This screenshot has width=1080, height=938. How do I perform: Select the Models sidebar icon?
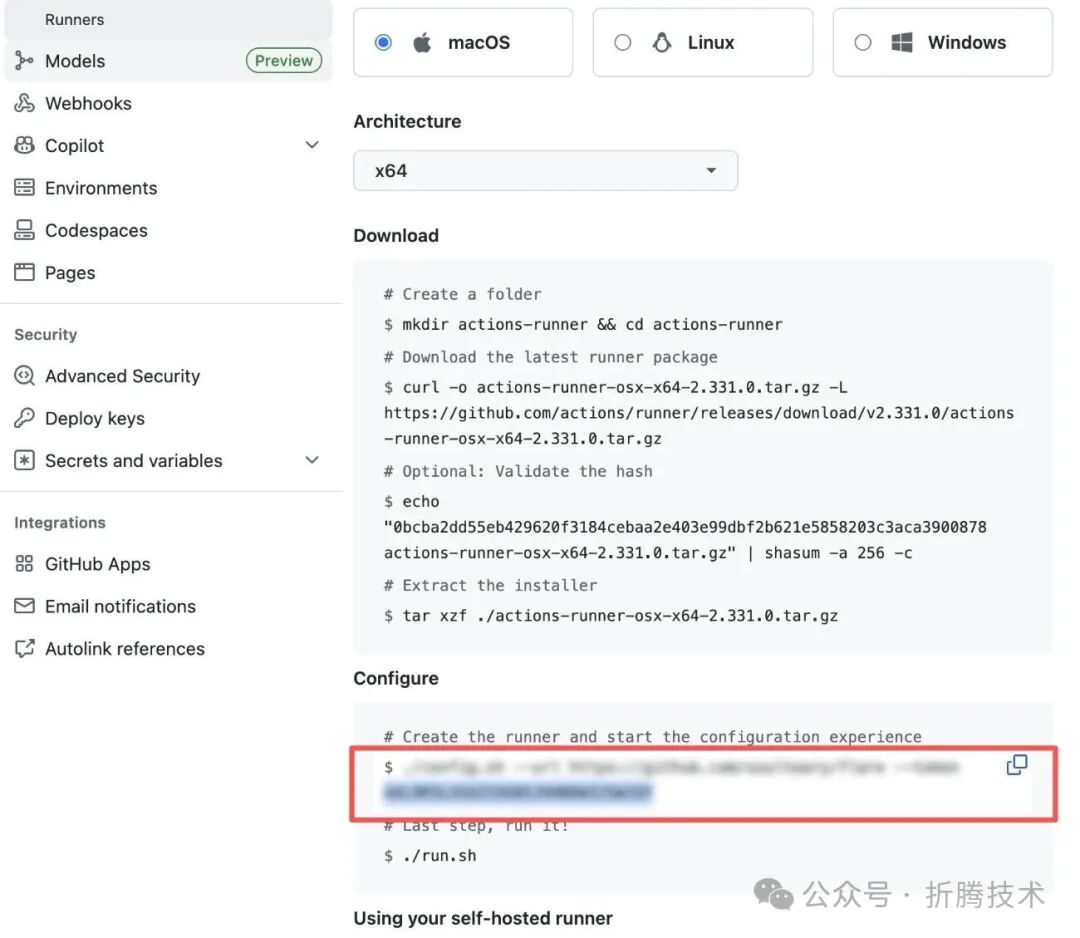pyautogui.click(x=24, y=61)
